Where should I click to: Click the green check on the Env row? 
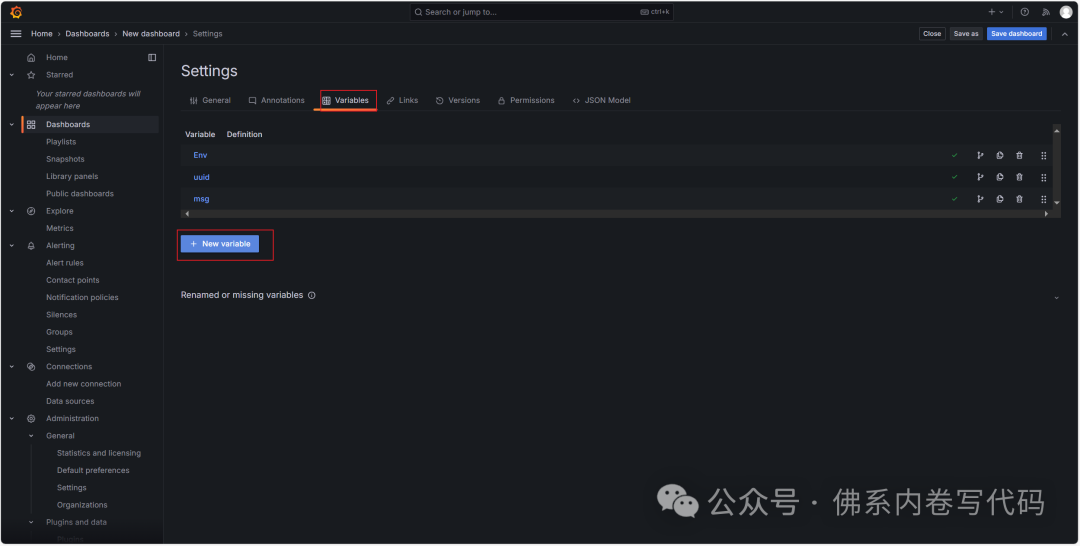coord(955,156)
